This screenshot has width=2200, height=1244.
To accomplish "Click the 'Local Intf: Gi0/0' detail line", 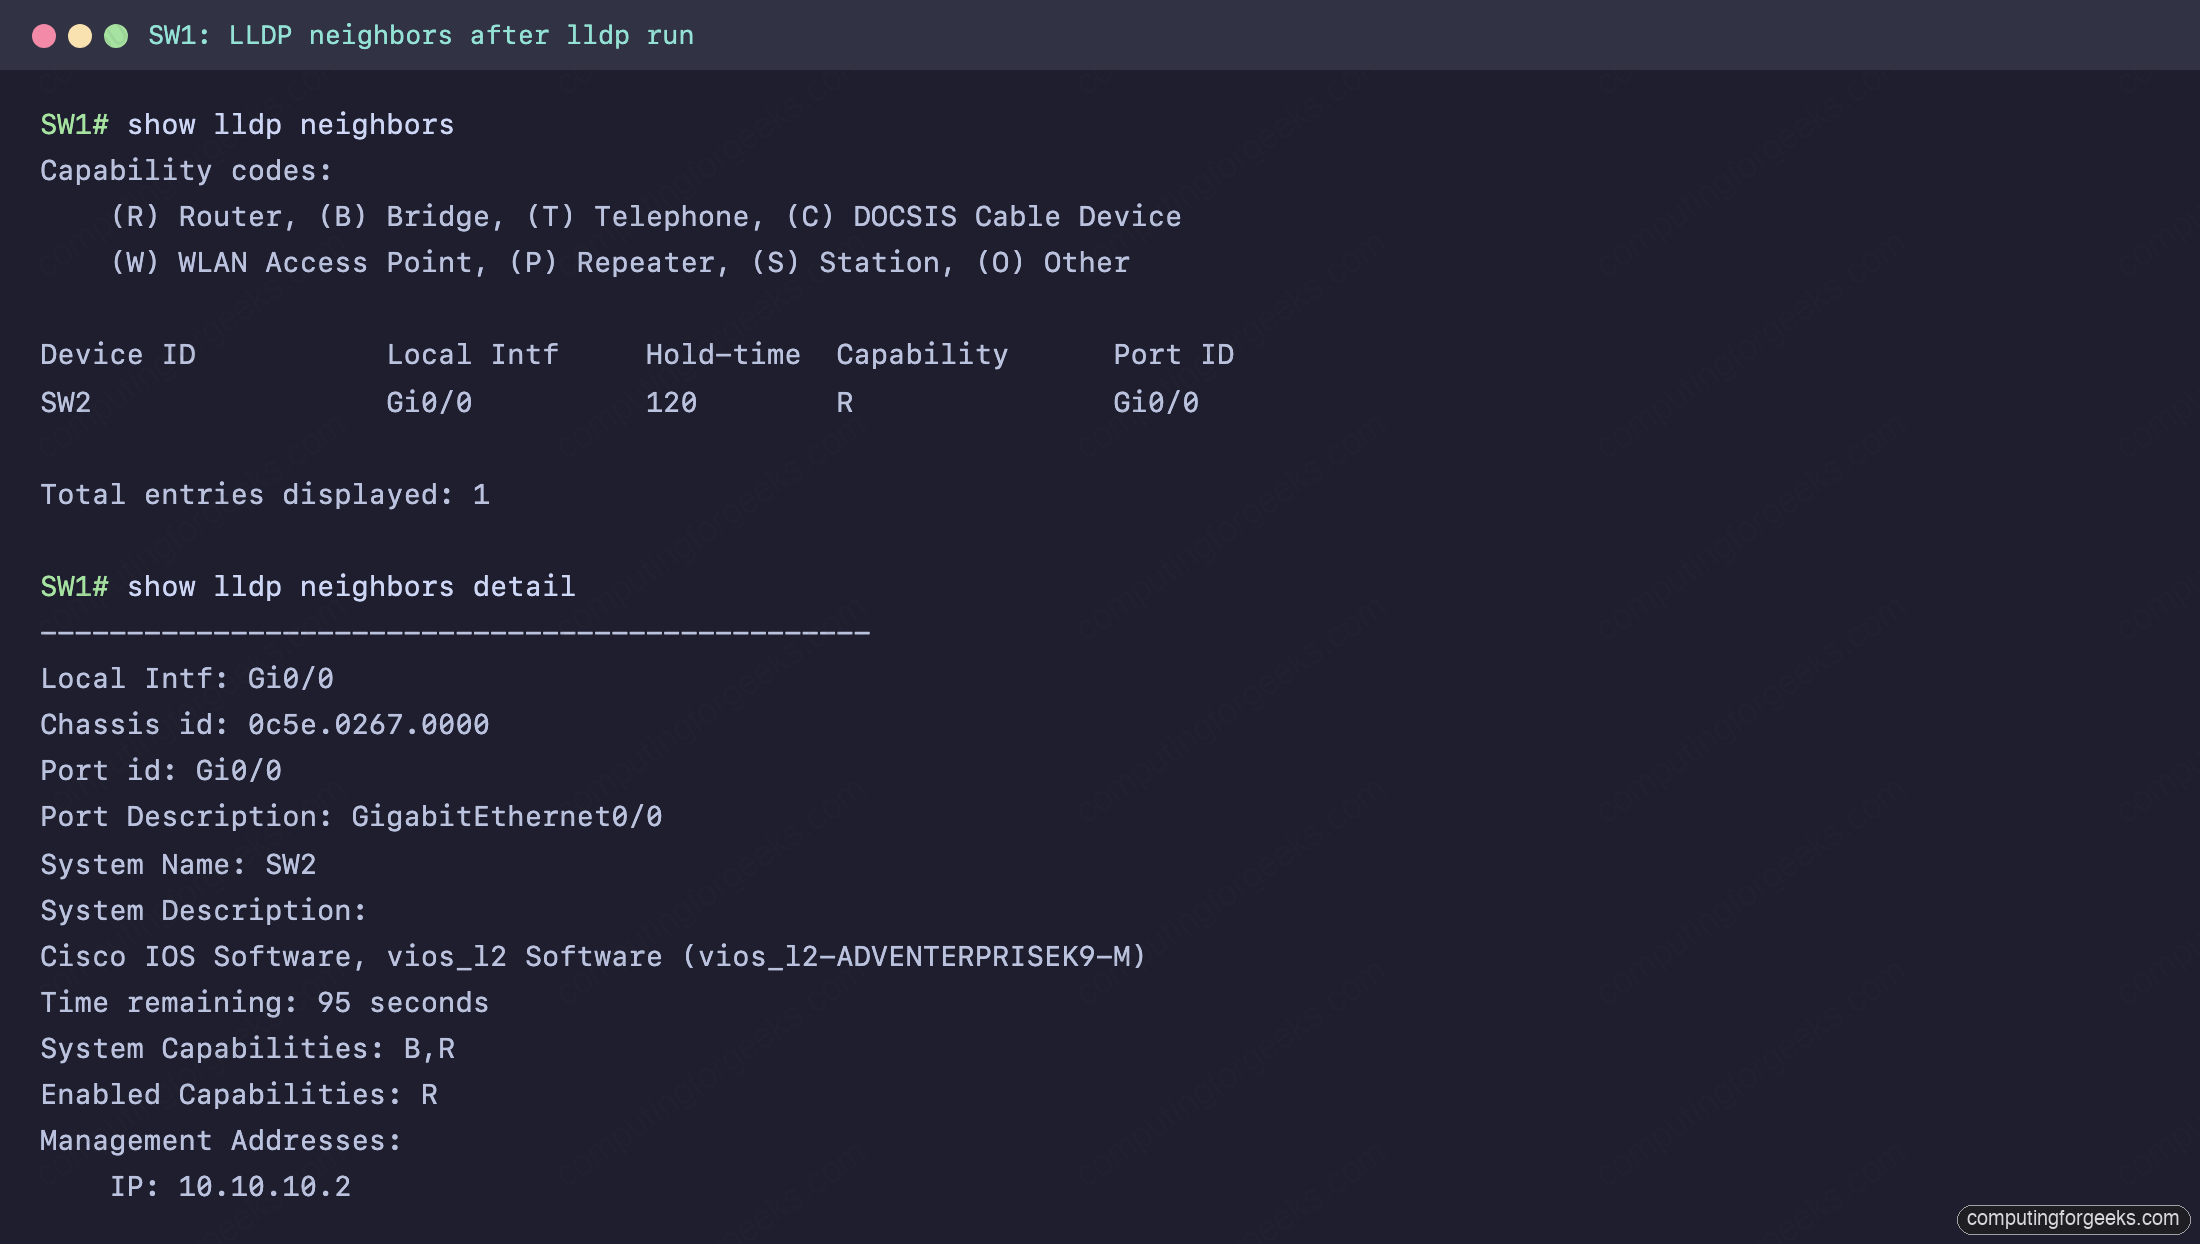I will (x=187, y=679).
